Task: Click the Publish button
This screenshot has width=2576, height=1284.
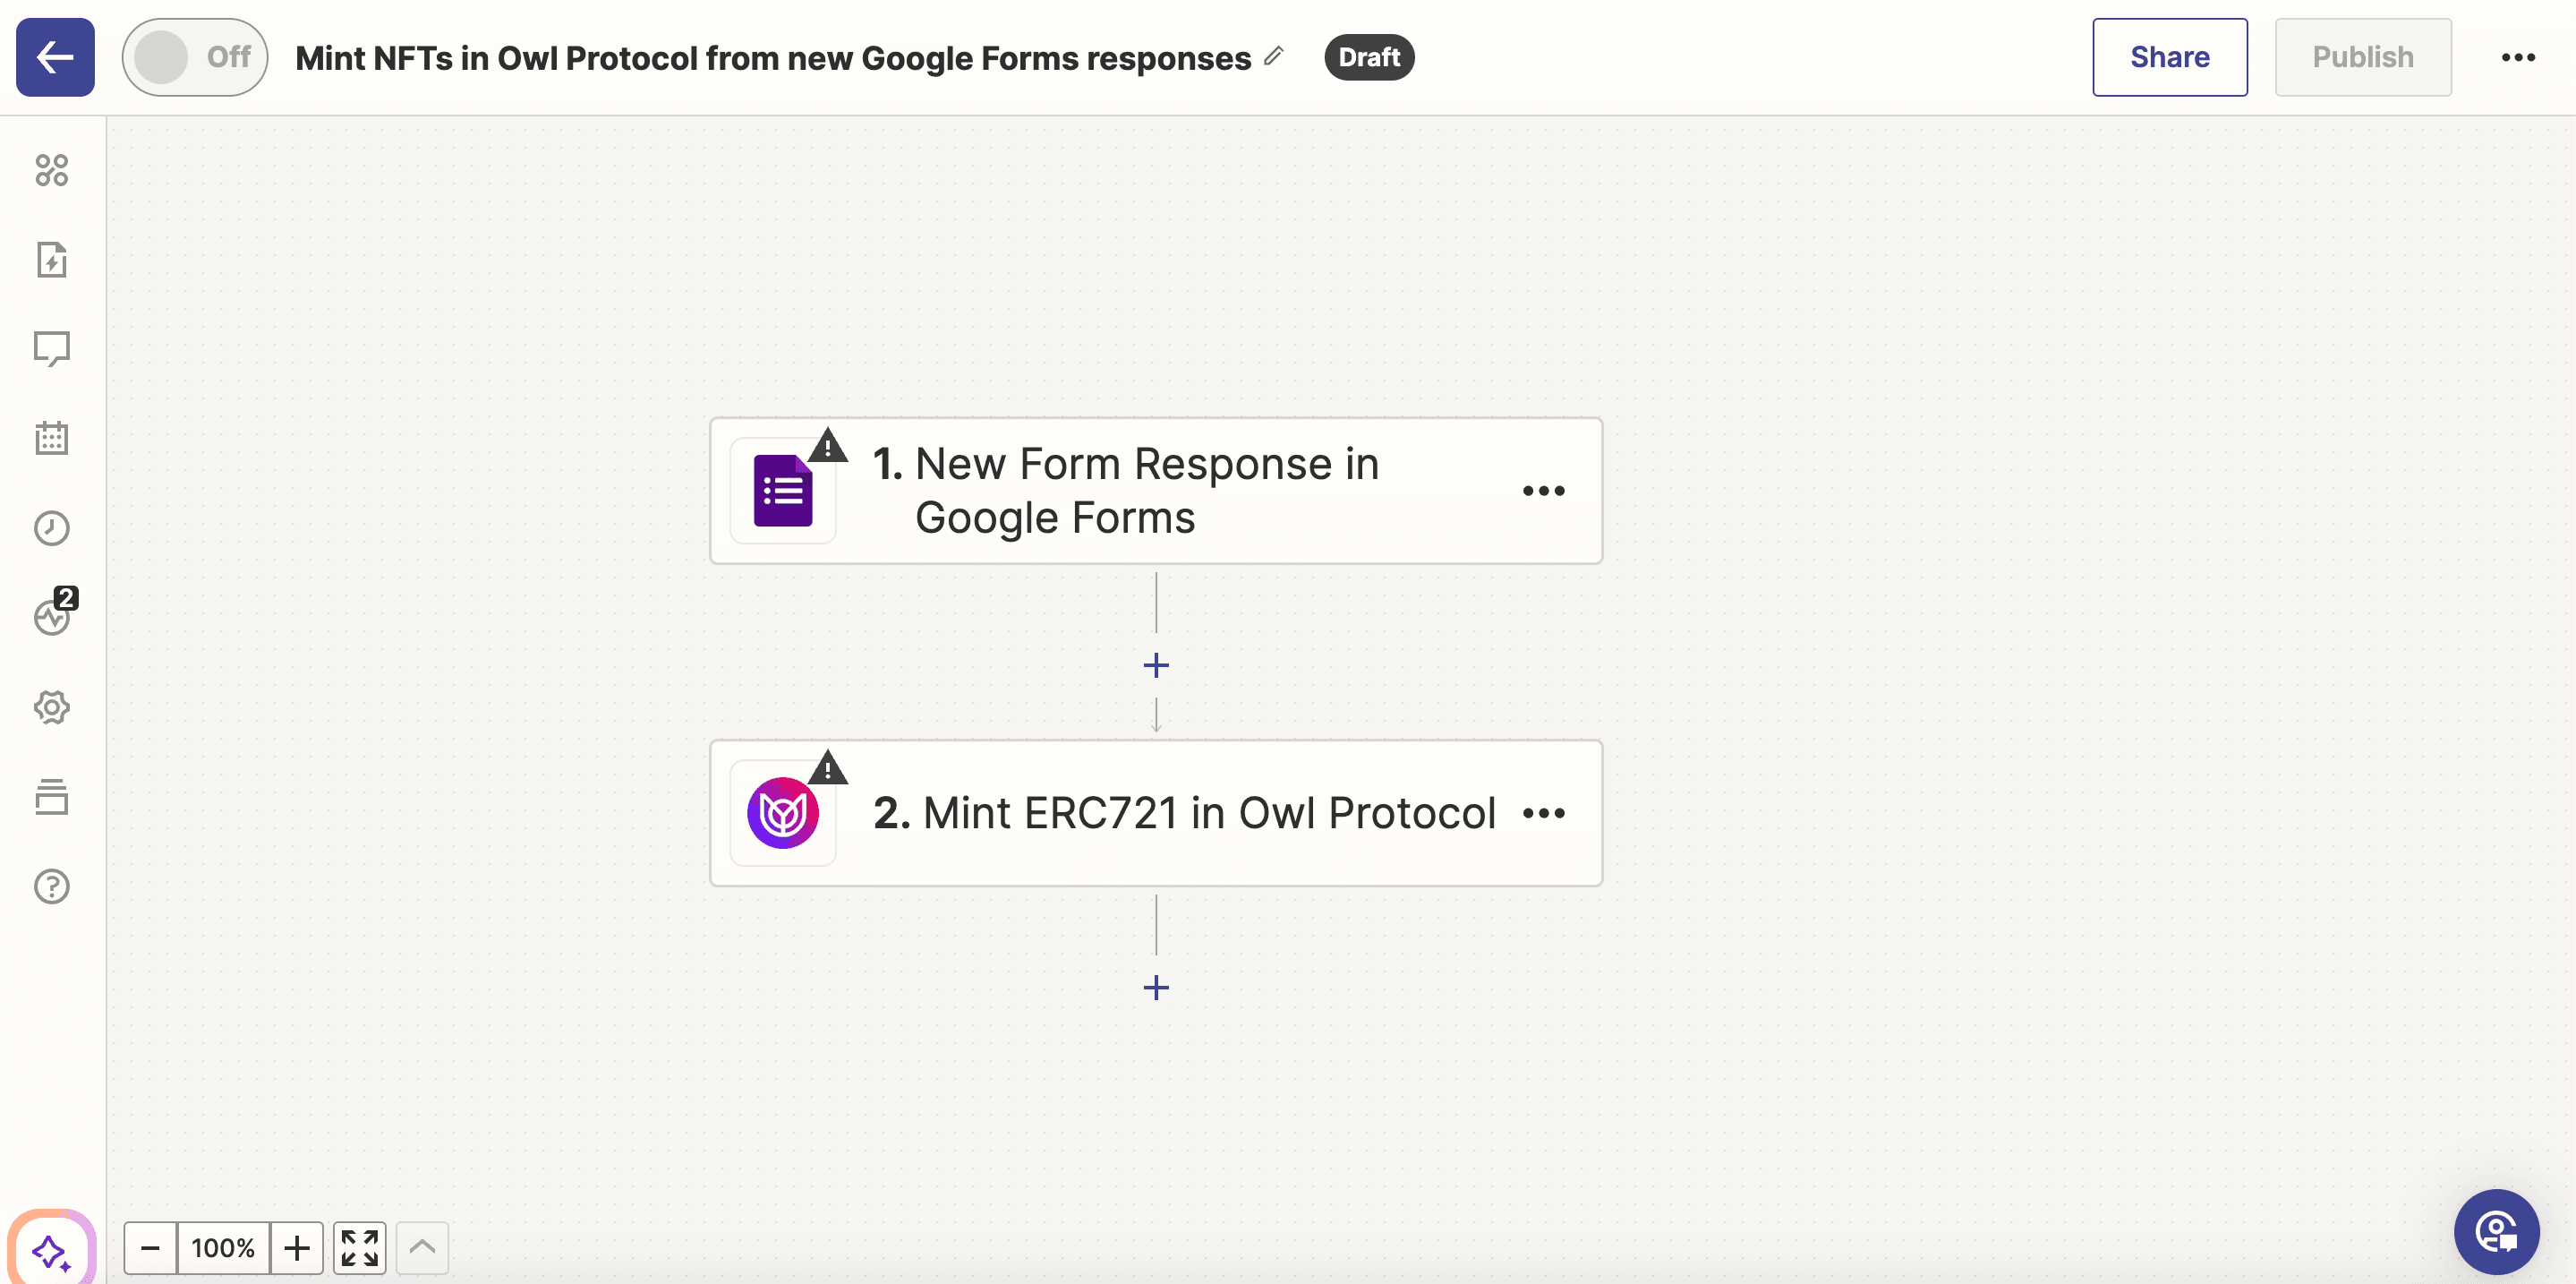Action: pos(2362,57)
